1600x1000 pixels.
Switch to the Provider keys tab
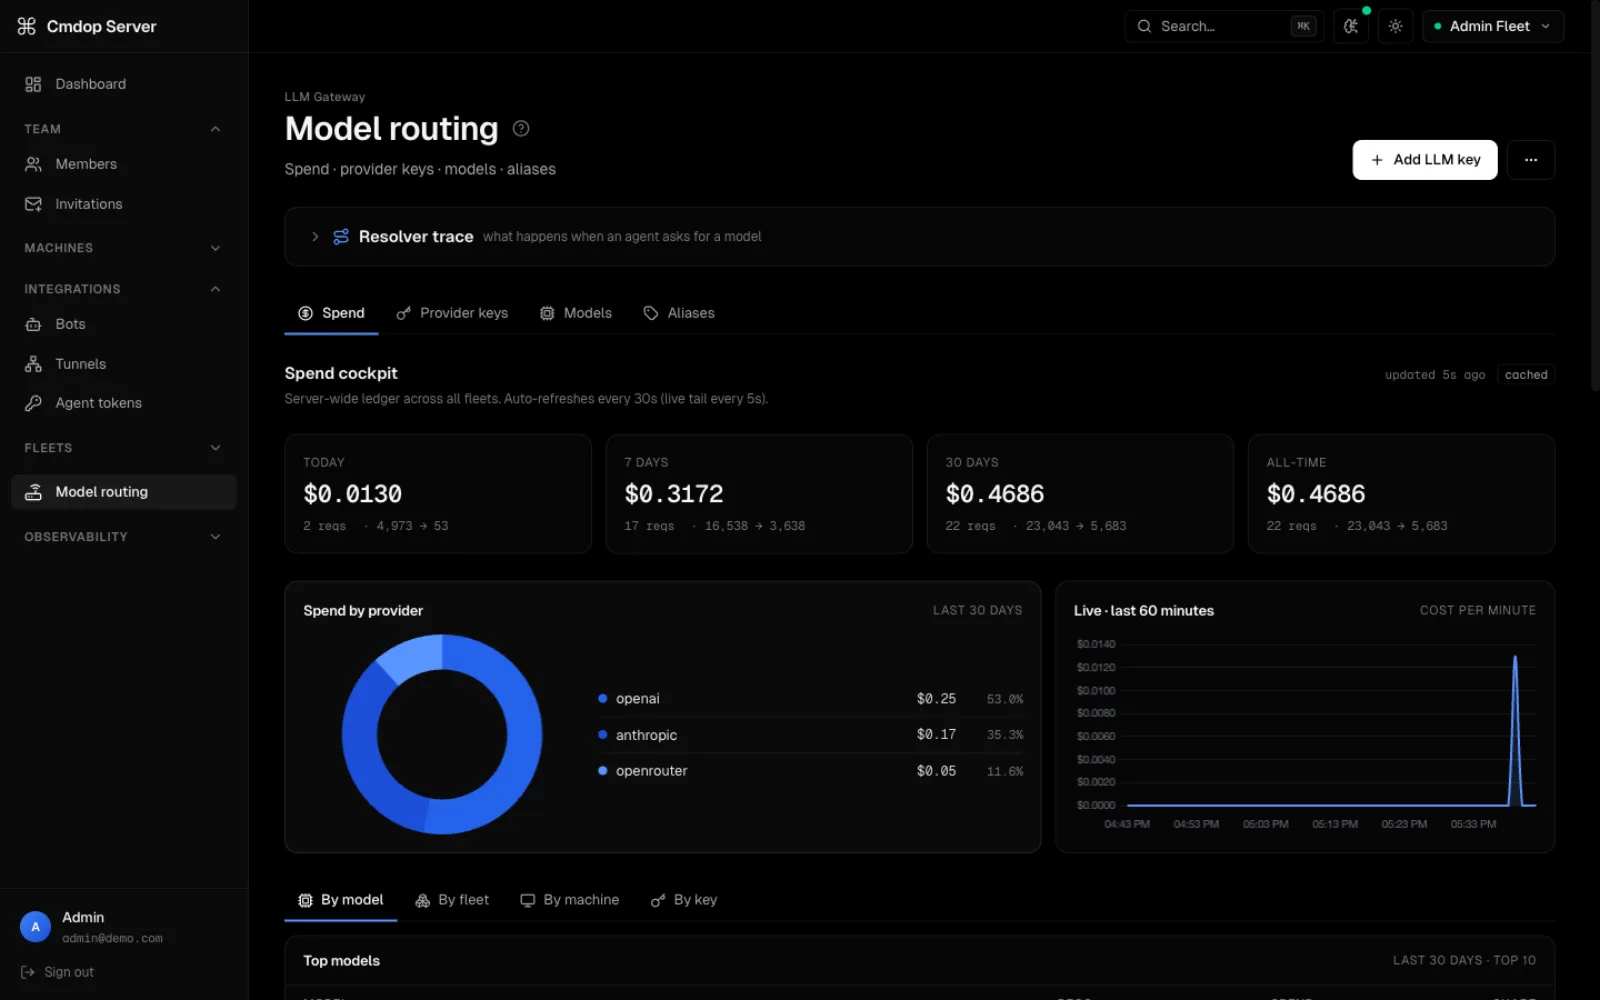coord(452,313)
